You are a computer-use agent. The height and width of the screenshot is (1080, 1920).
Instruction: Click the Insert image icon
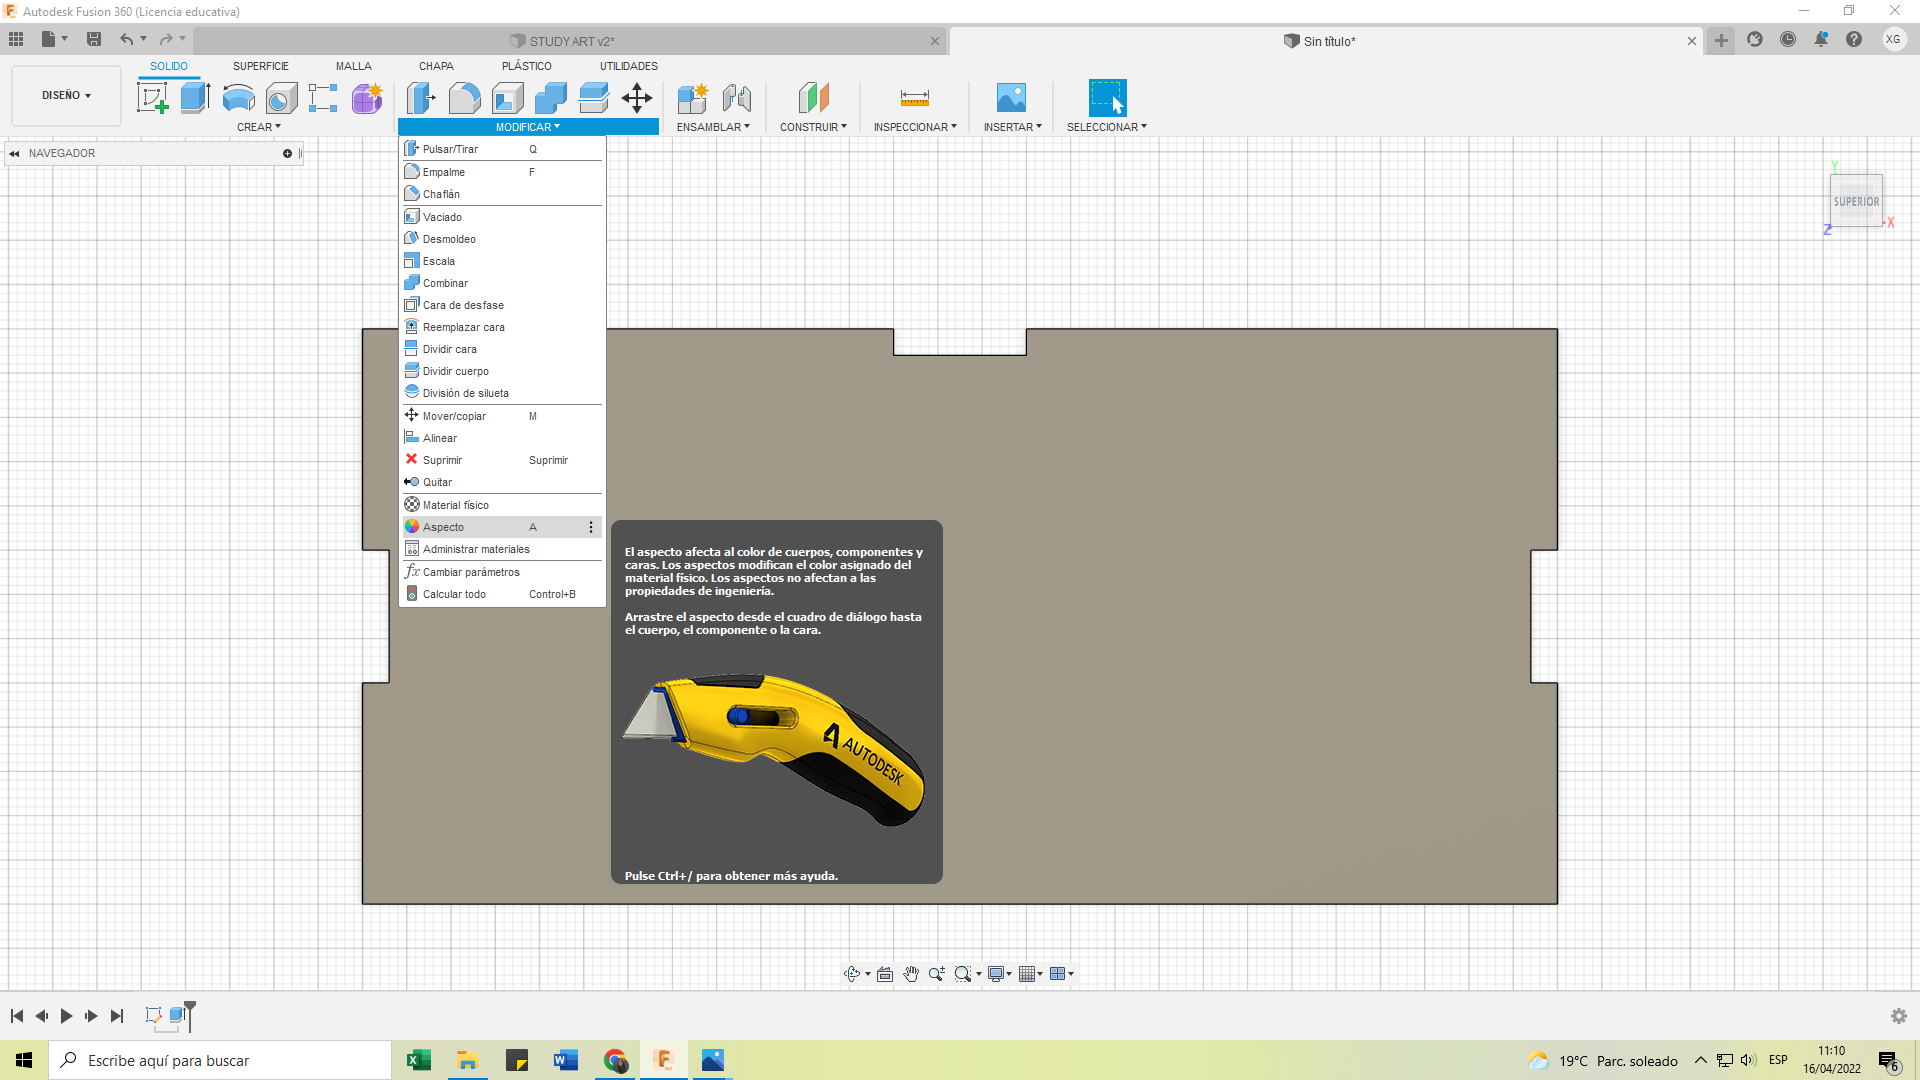pos(1012,98)
